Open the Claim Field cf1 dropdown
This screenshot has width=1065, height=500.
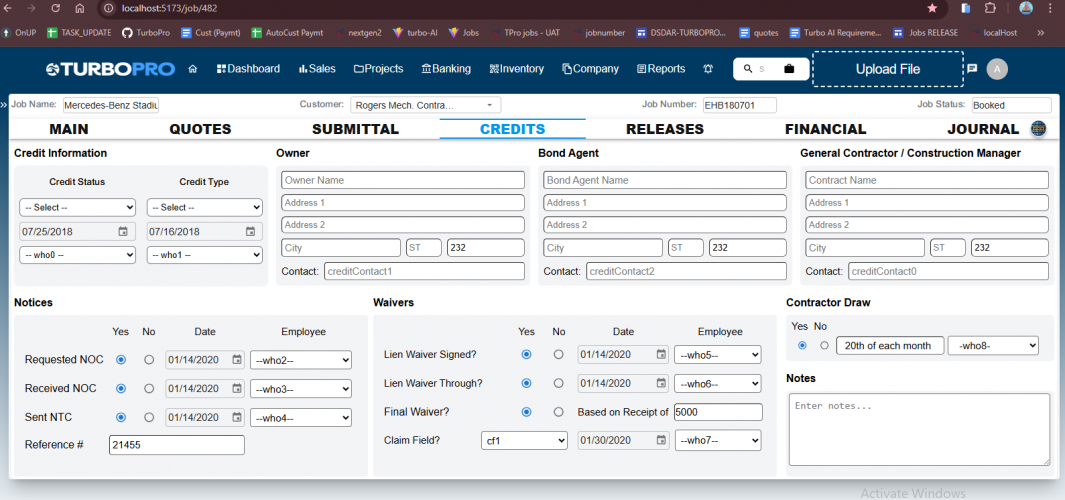click(524, 440)
